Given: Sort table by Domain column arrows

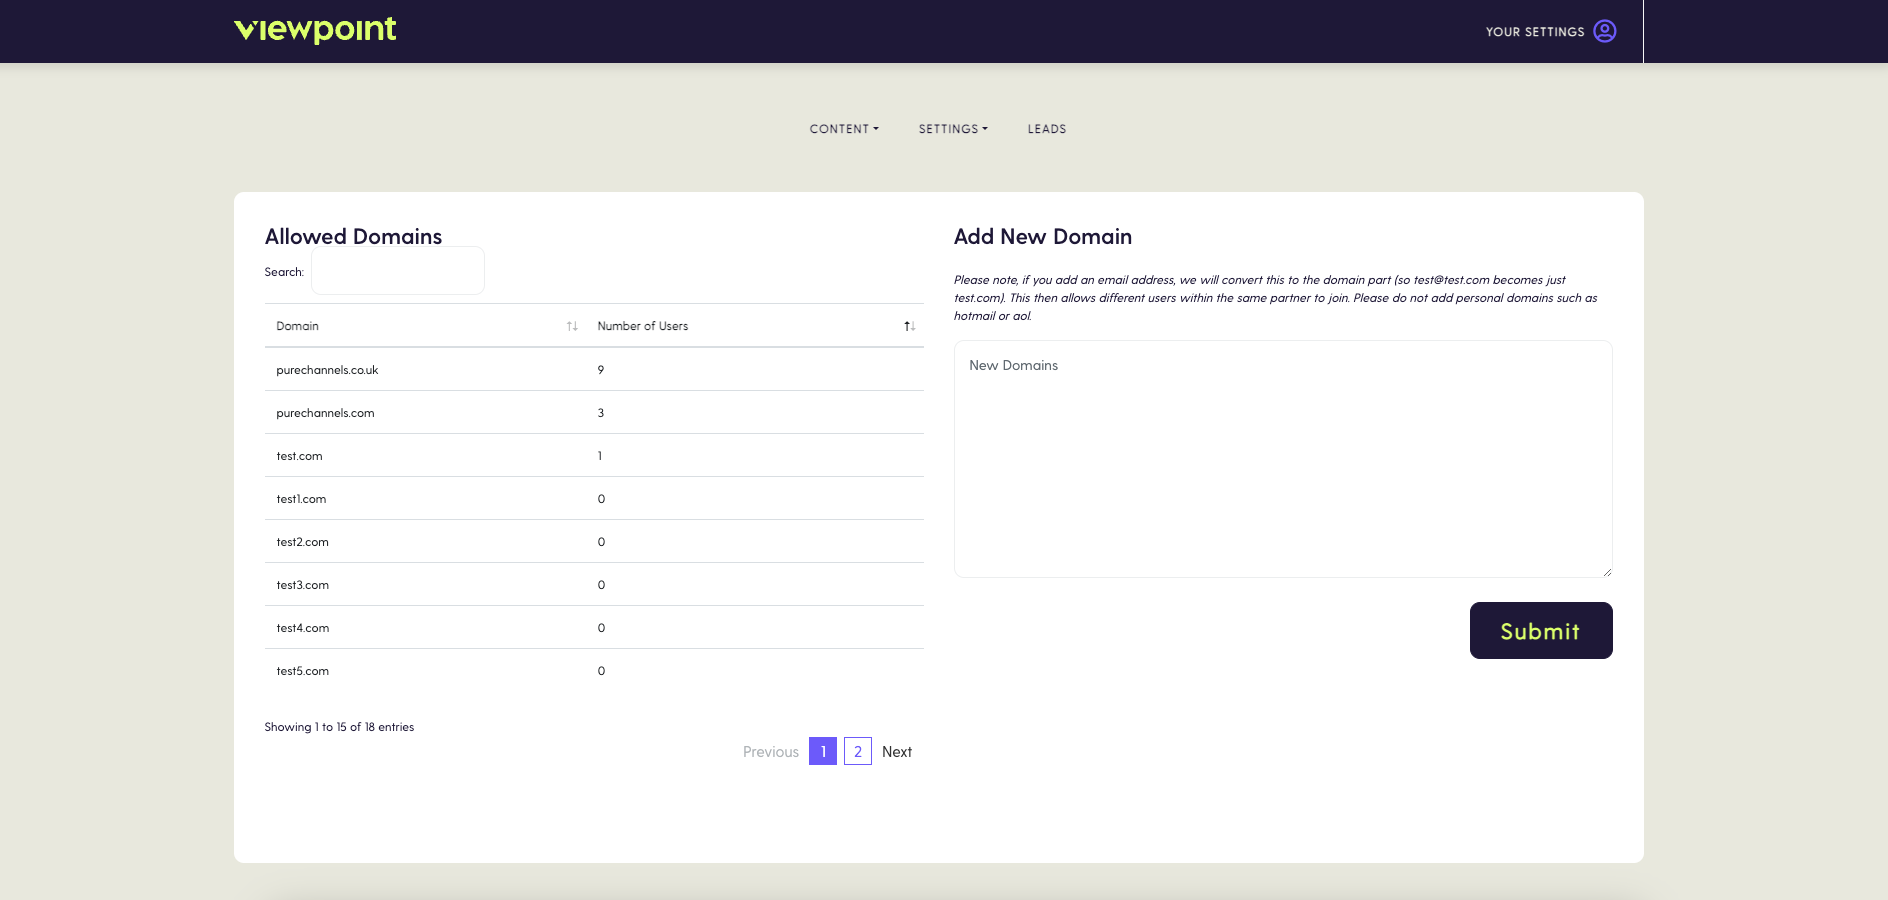Looking at the screenshot, I should (572, 326).
